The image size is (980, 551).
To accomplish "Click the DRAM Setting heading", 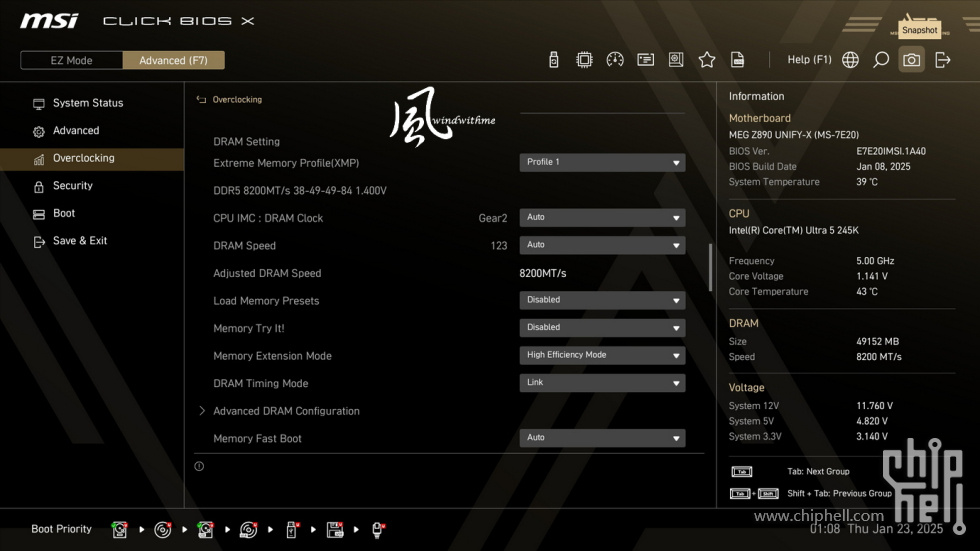I will [246, 142].
